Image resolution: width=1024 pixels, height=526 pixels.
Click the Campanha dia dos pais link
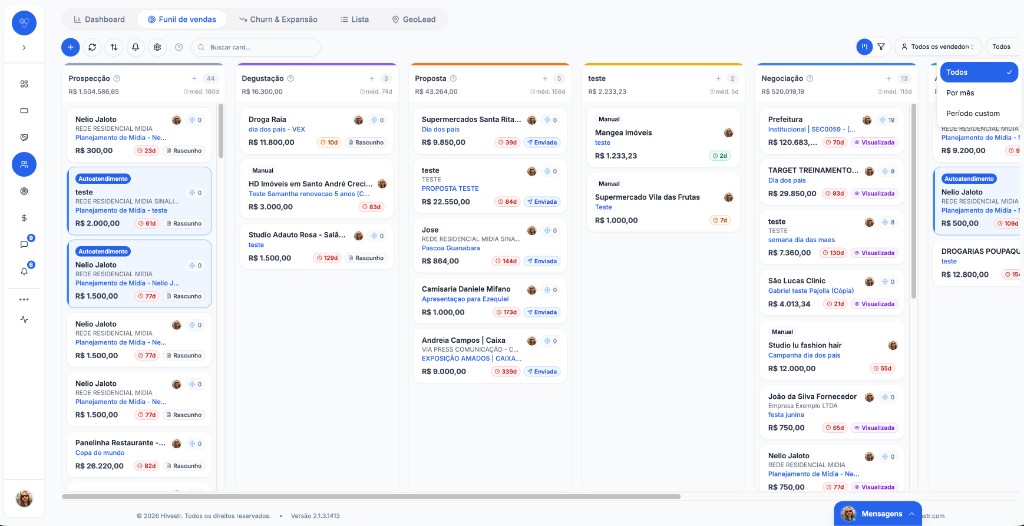click(x=804, y=355)
